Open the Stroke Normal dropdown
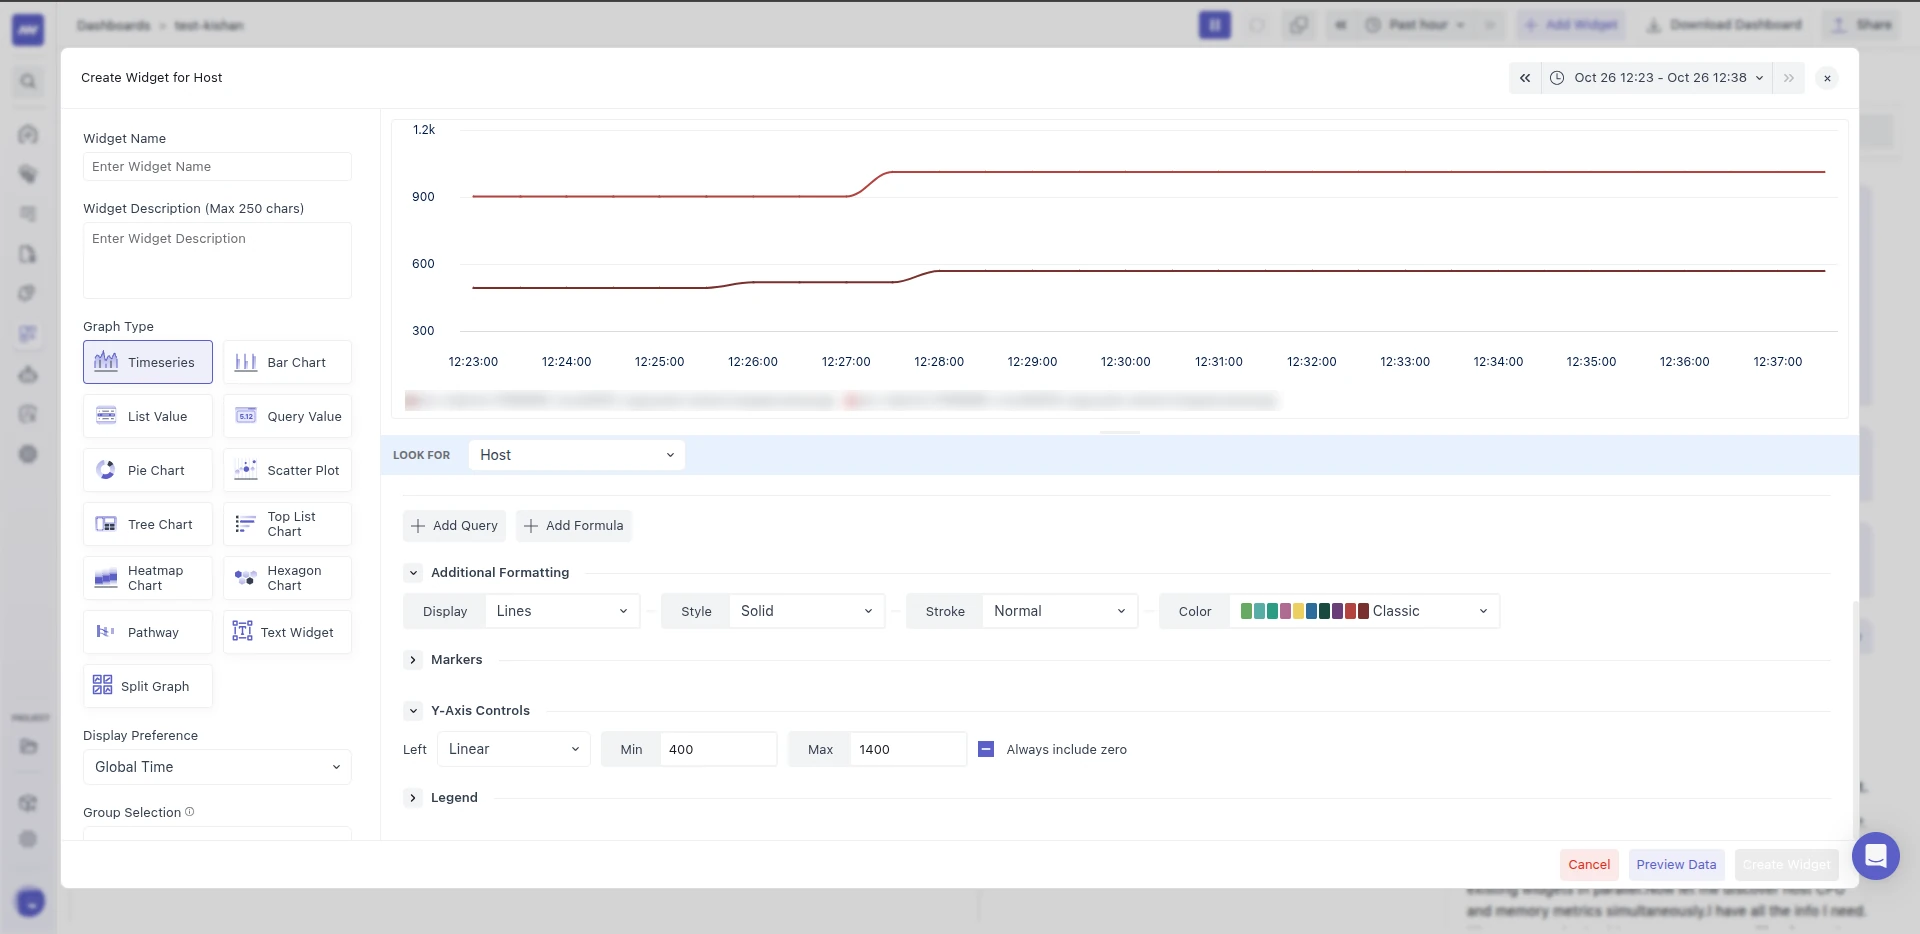 (1060, 611)
